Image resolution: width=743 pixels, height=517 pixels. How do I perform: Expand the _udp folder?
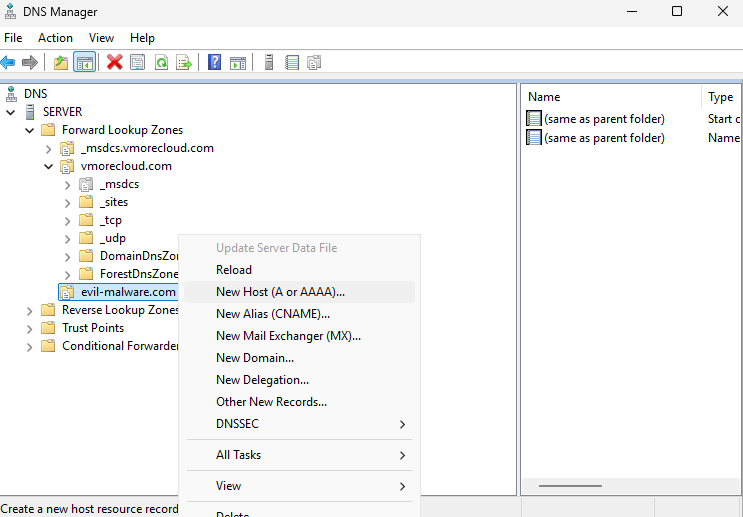[67, 239]
